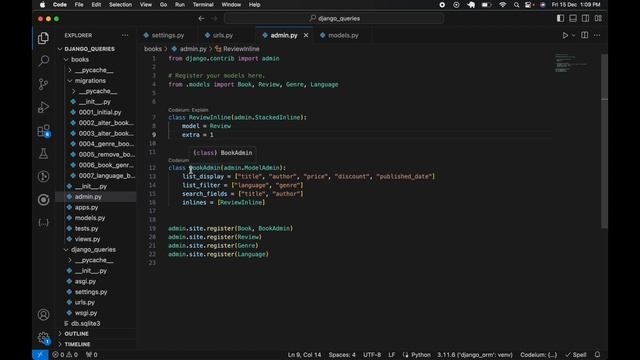640x360 pixels.
Task: Click the books breadcrumb
Action: 153,49
